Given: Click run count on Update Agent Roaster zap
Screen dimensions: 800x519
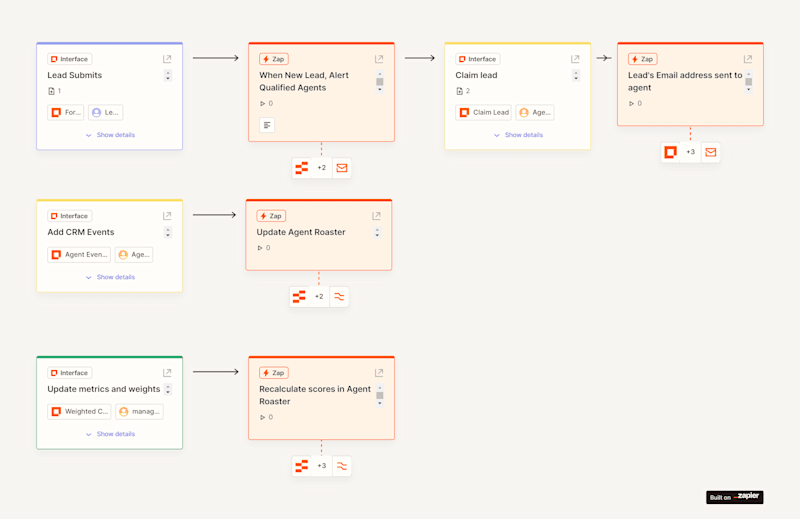Looking at the screenshot, I should [x=264, y=248].
